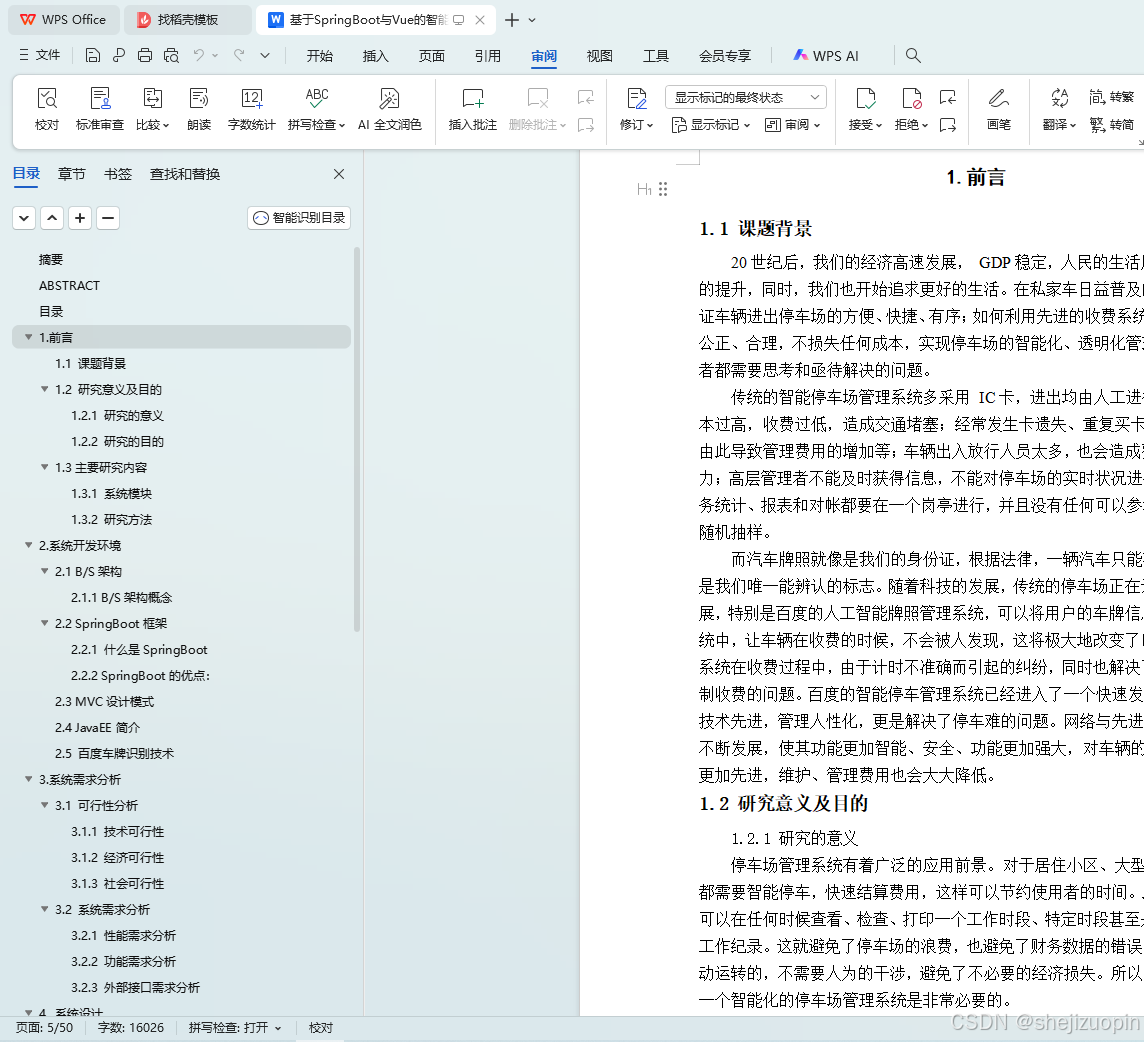Select 3.2.2 功能需求分析 outline item
Screen dimensions: 1144x1042
[x=123, y=961]
